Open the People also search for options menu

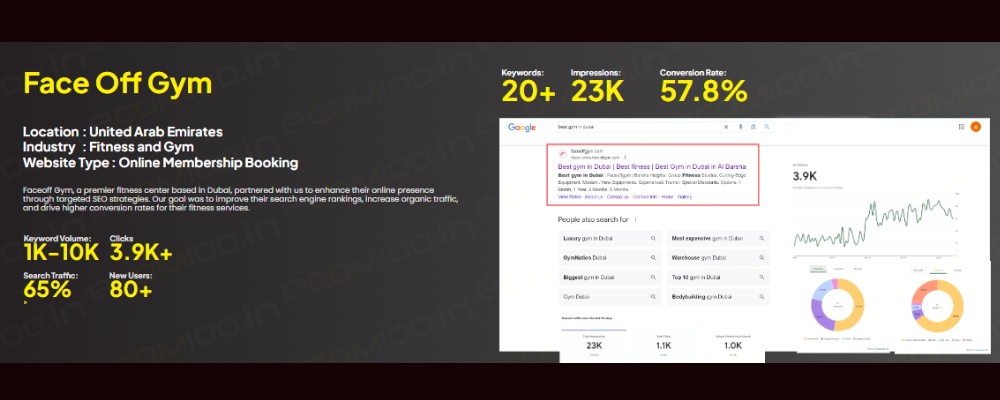click(x=636, y=219)
